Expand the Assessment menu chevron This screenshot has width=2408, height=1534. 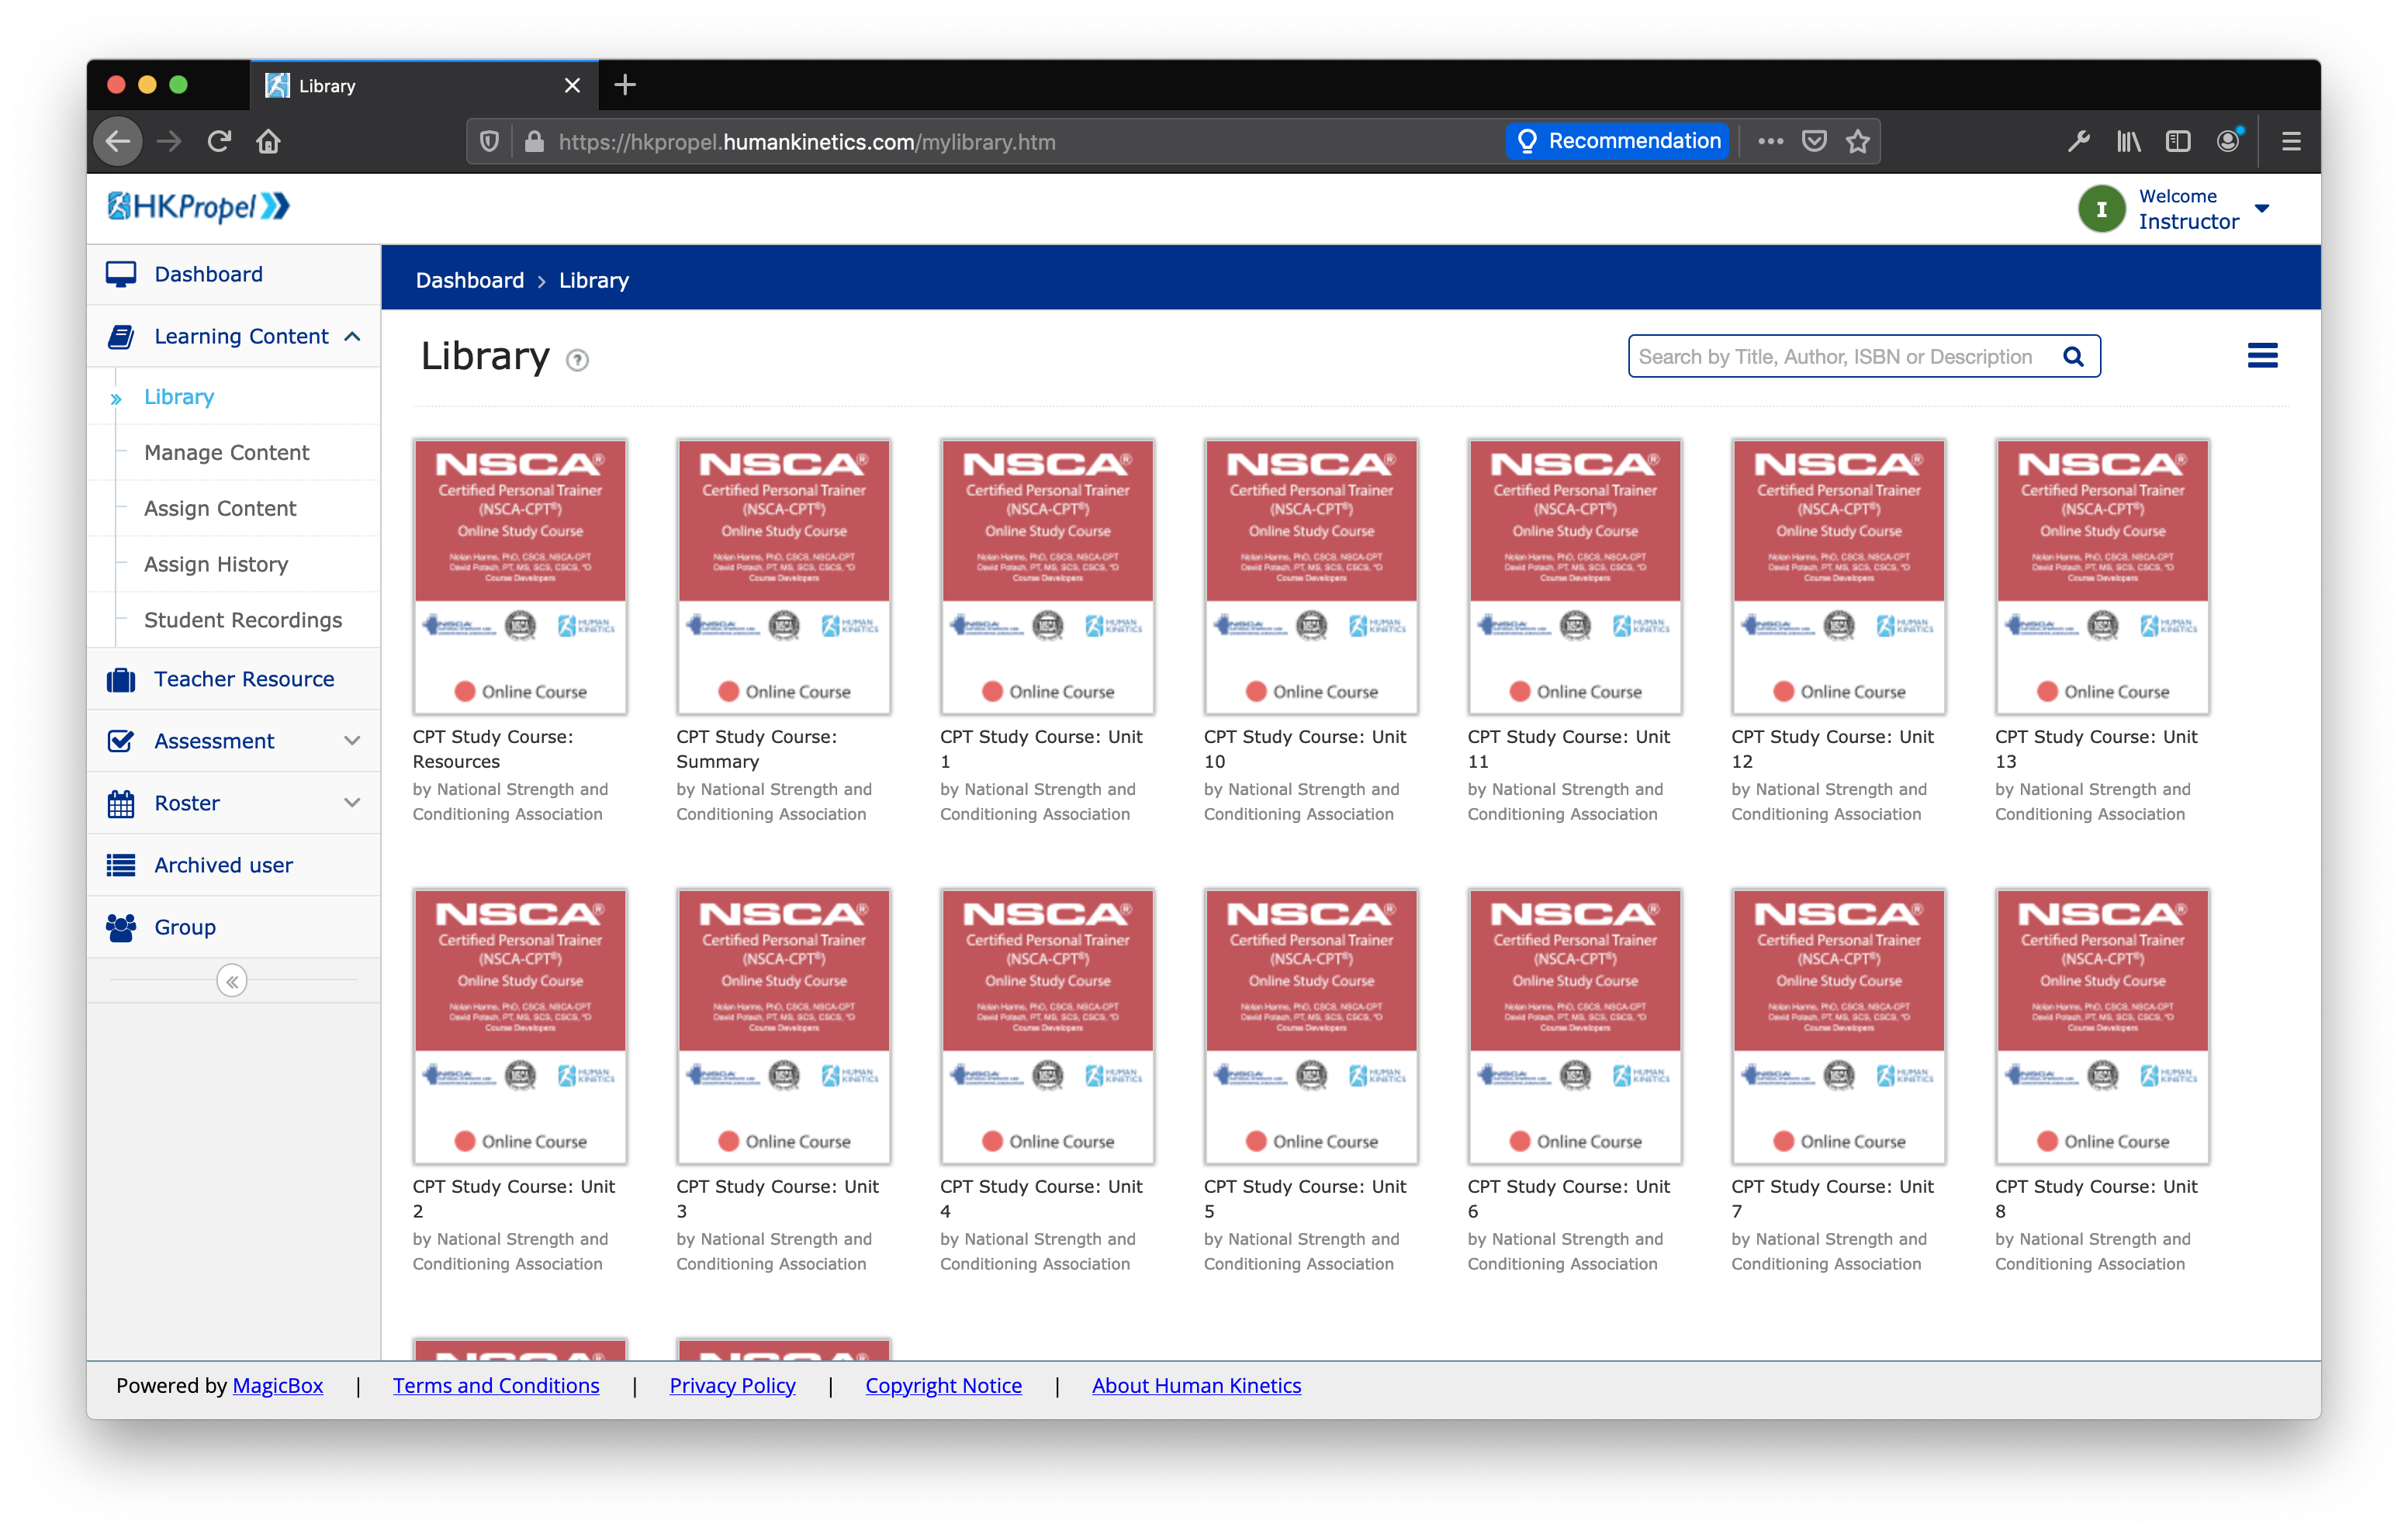pos(352,741)
